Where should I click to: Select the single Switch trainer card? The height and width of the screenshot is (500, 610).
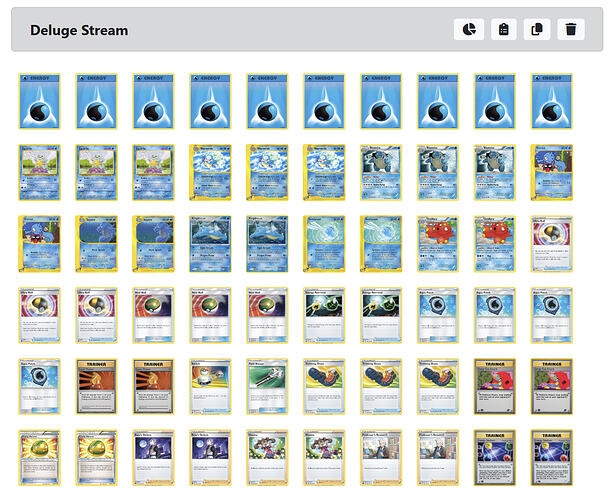(210, 386)
